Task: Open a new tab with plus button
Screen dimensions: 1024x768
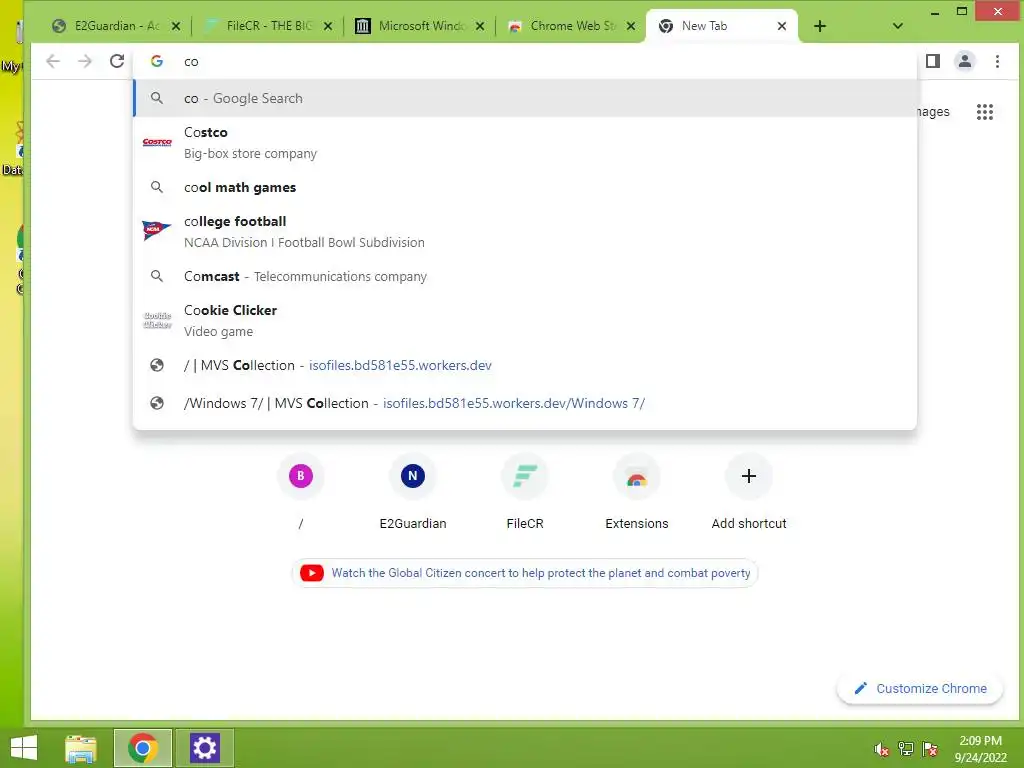Action: 820,26
